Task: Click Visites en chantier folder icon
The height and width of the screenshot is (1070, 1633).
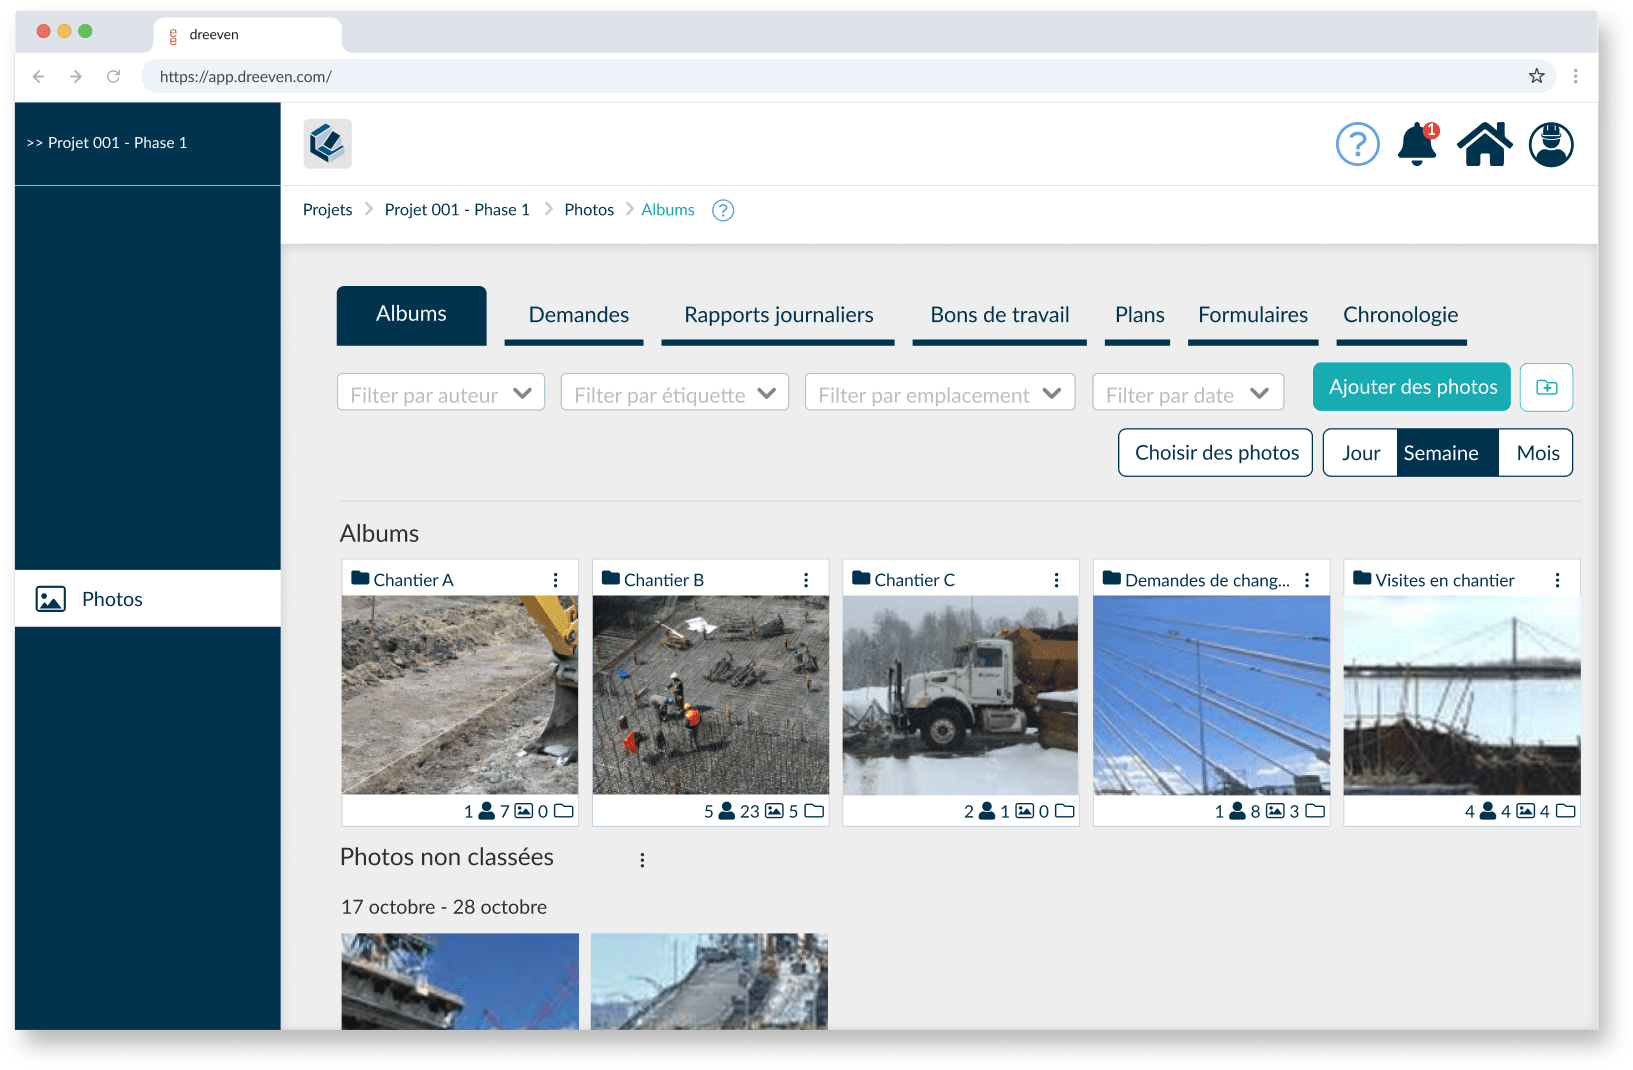Action: click(x=1362, y=578)
